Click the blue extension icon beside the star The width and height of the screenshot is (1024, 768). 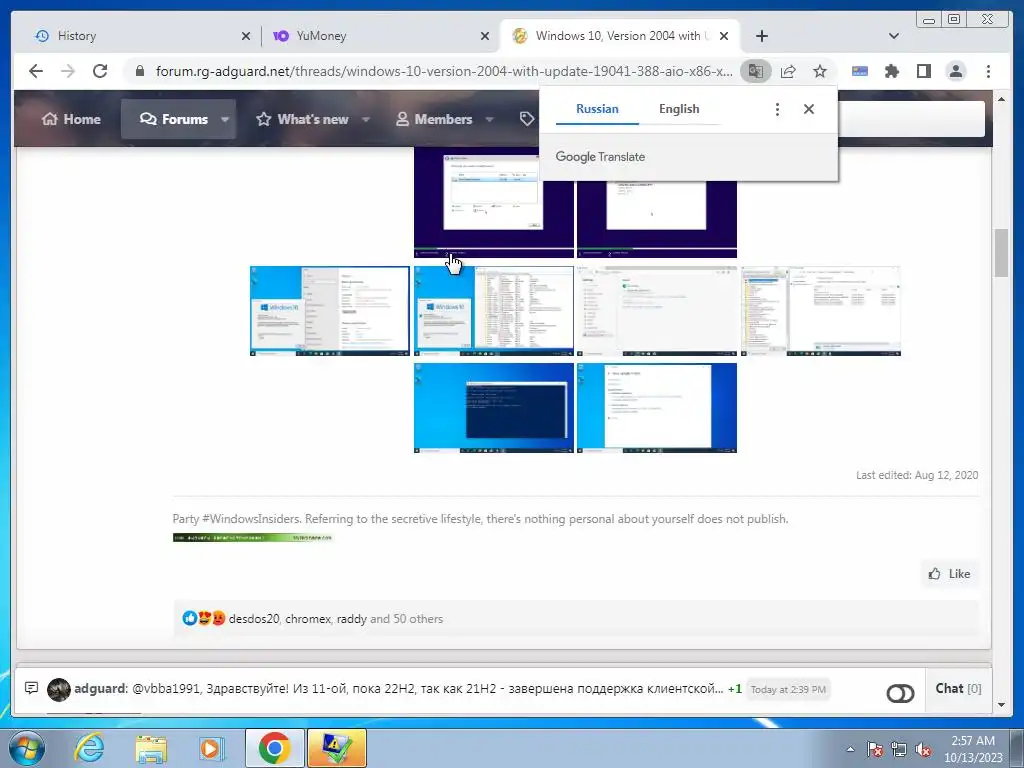(859, 71)
